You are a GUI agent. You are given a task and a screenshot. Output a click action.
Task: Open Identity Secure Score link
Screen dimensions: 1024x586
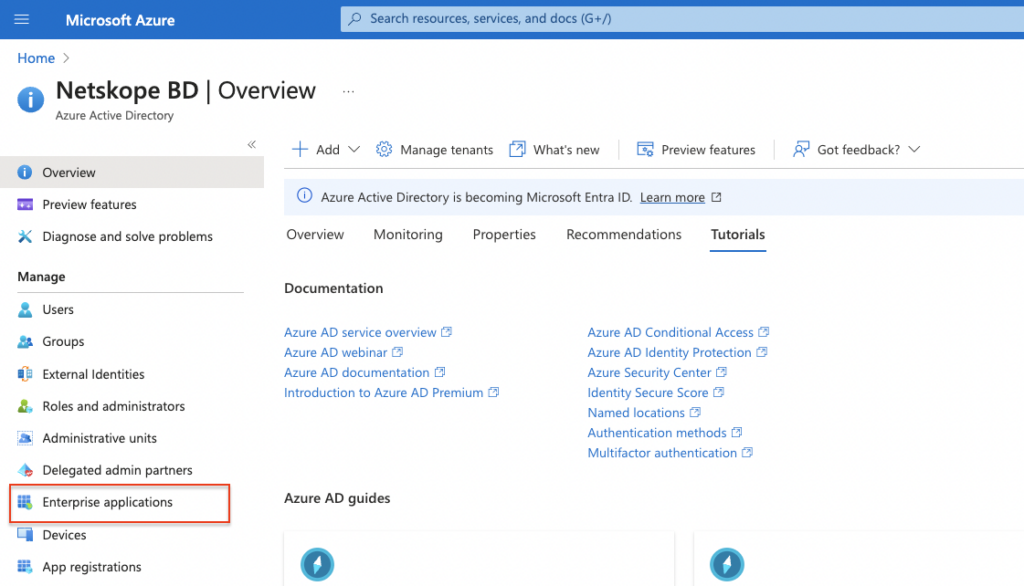tap(648, 393)
